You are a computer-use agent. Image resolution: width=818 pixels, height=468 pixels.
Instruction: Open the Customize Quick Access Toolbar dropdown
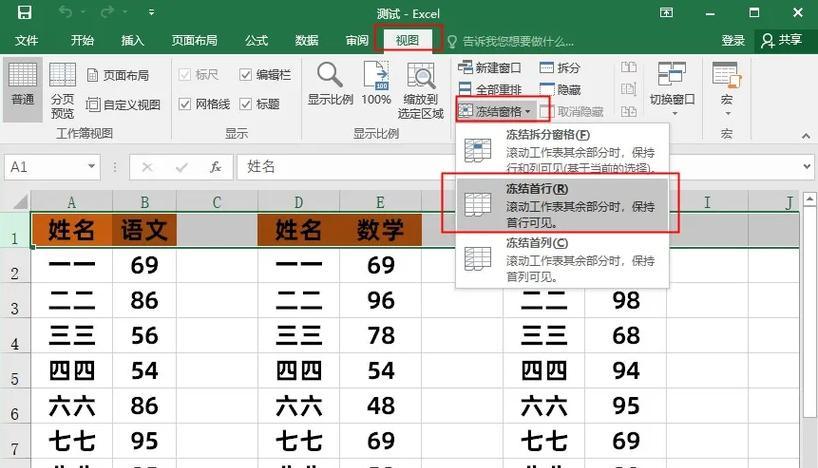[x=151, y=12]
